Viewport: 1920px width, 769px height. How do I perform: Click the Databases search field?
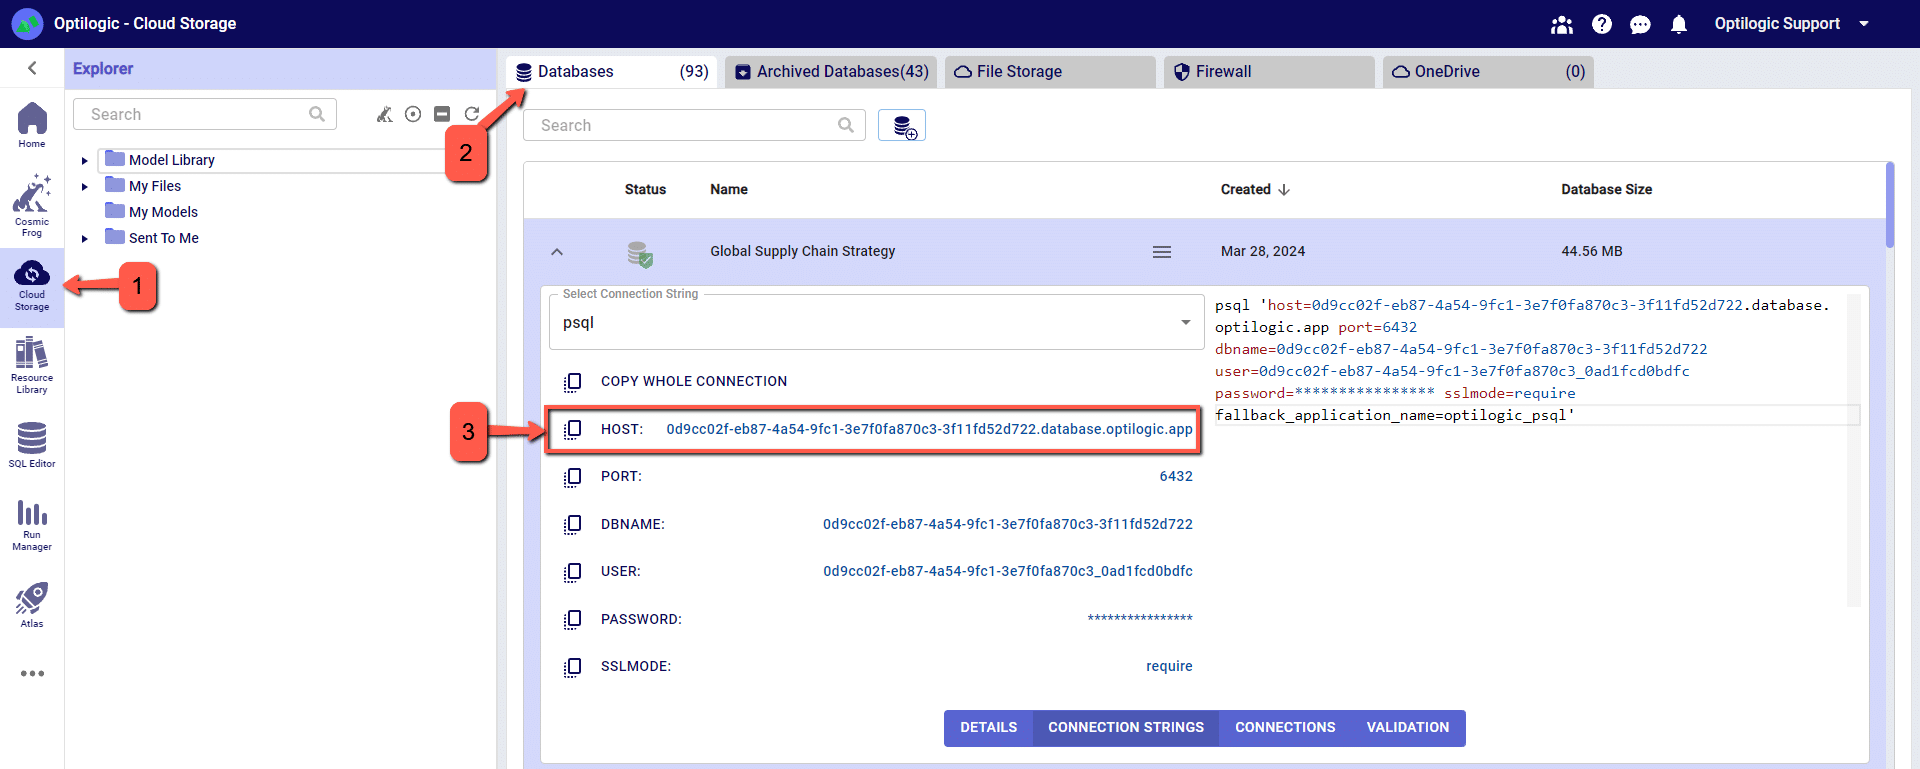coord(694,126)
